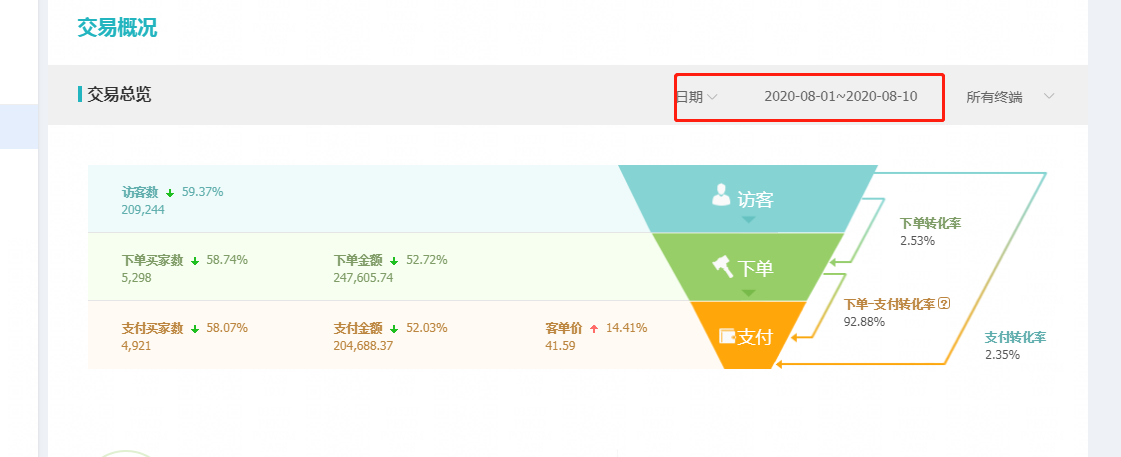This screenshot has width=1121, height=457.
Task: Click the chevron arrow after 所有终端
Action: coord(1049,96)
